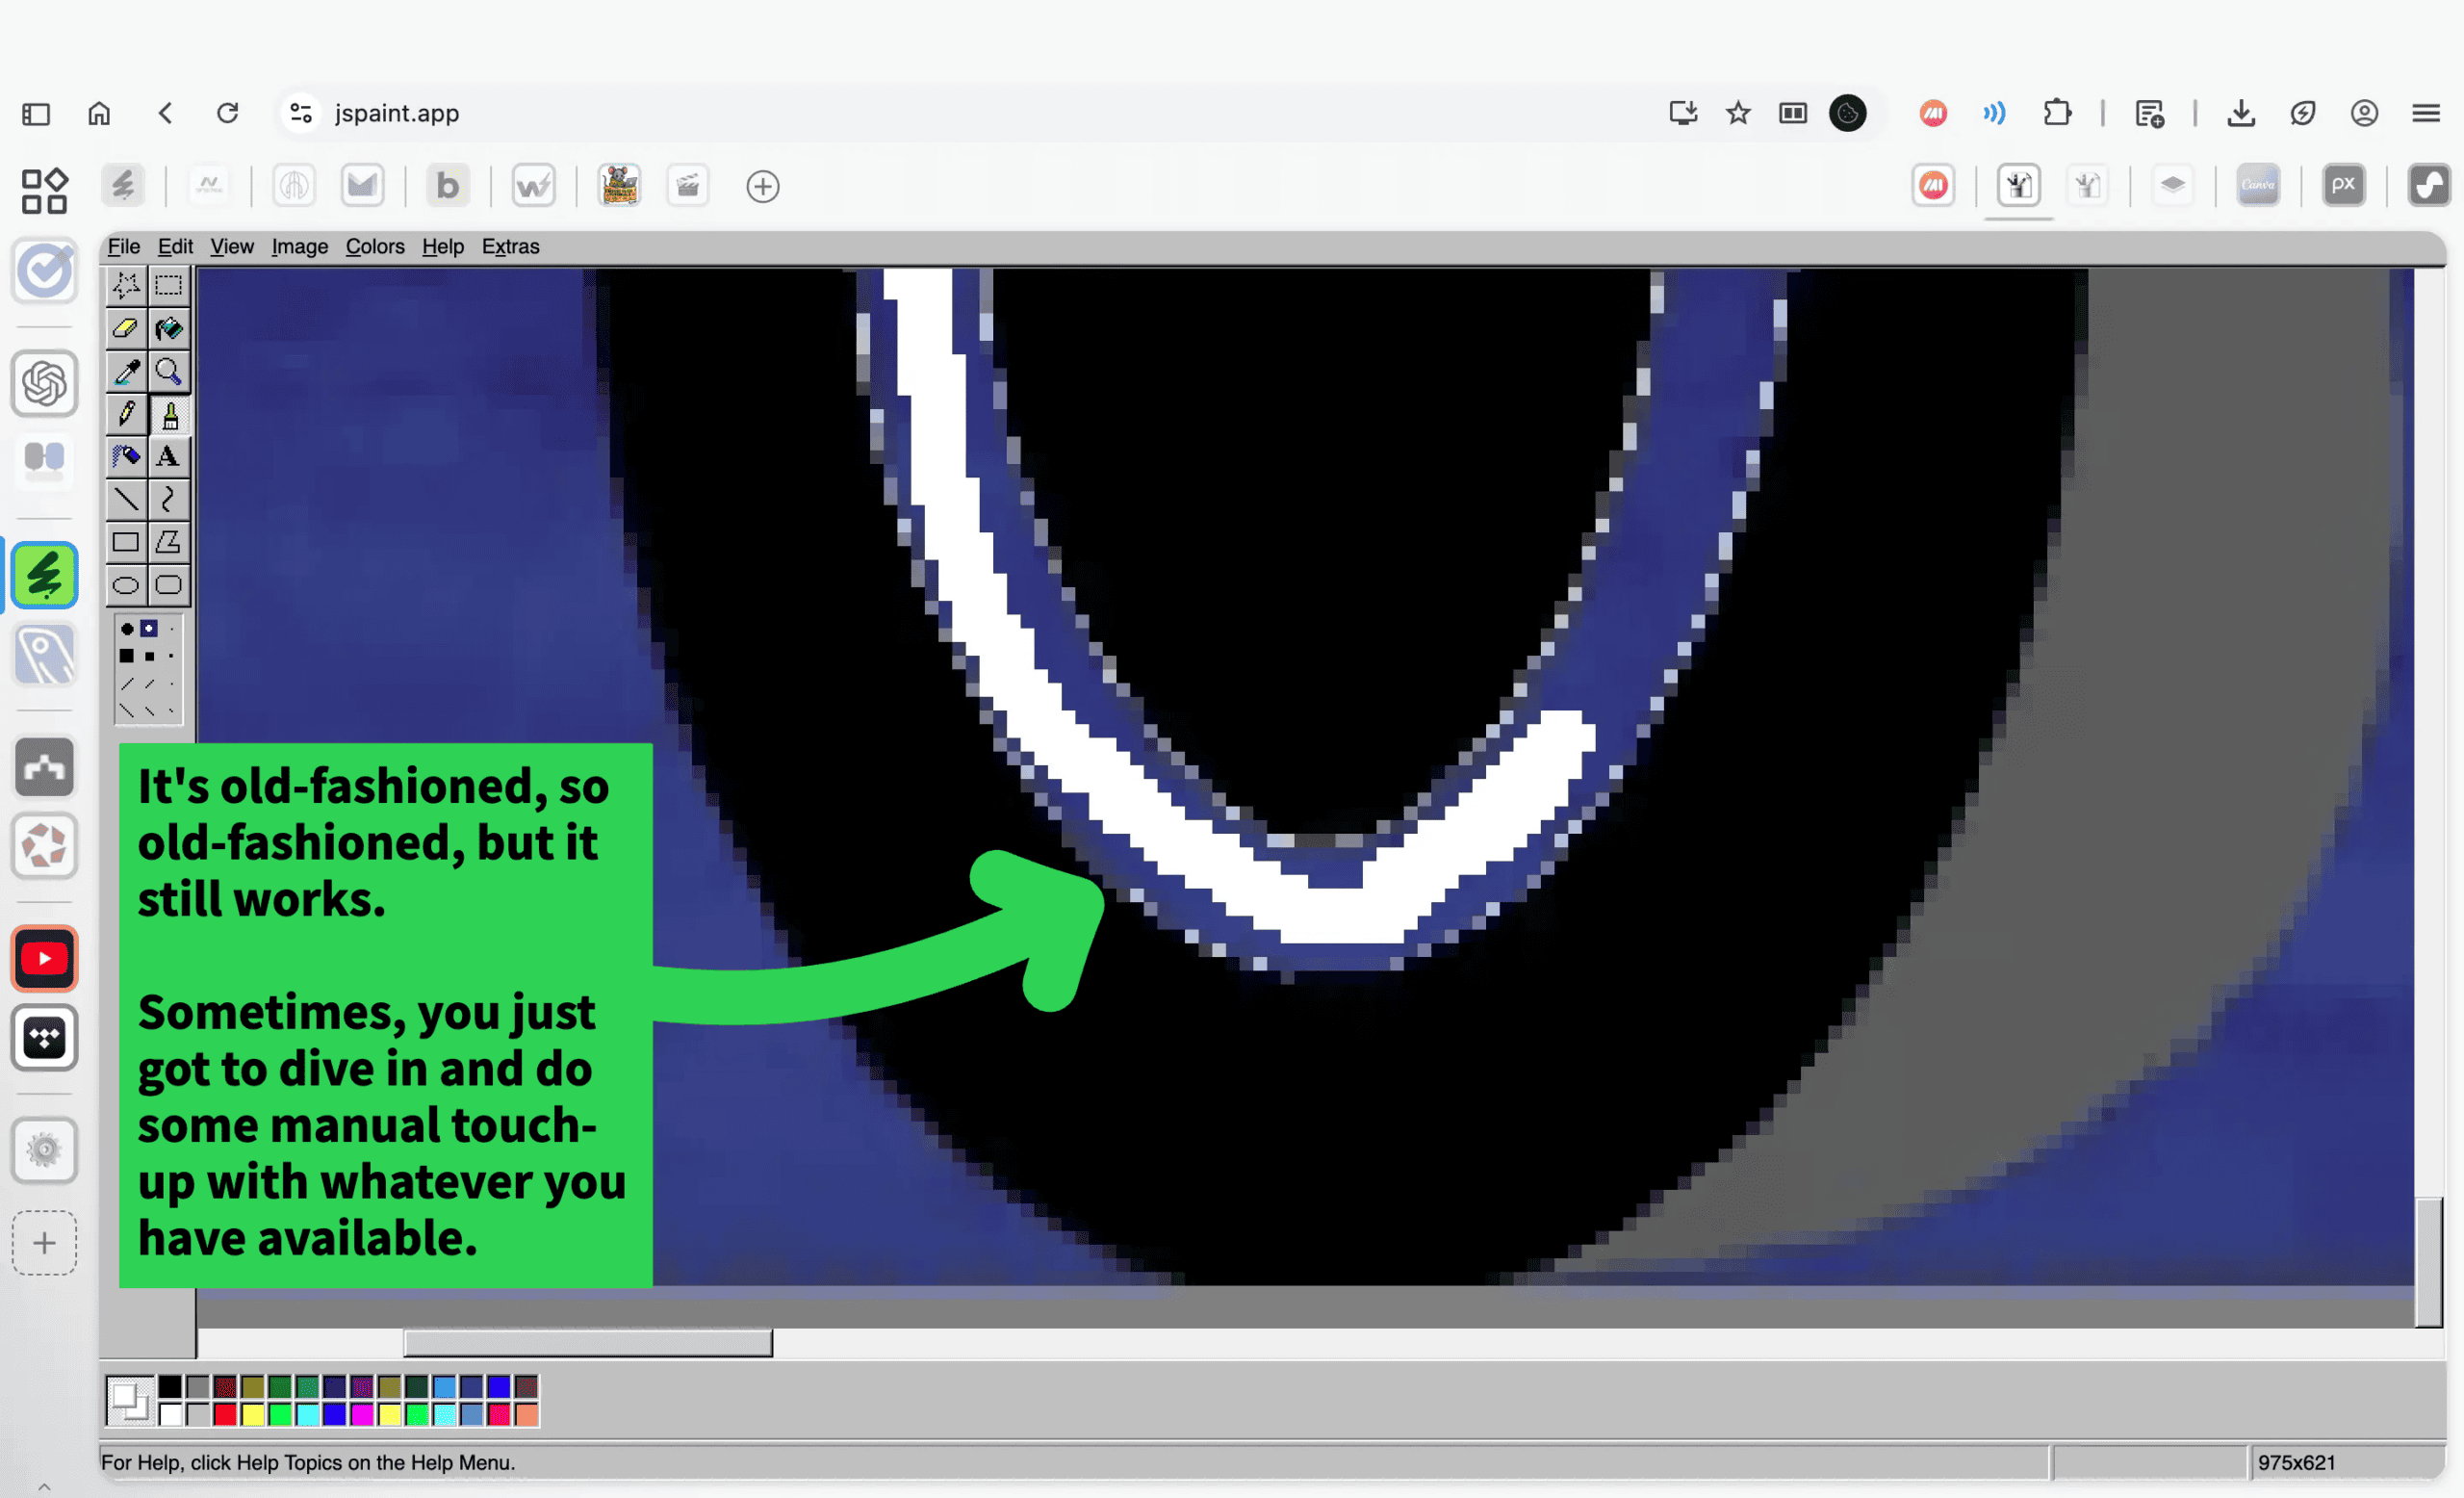Select the Free-Form Select star tool
Viewport: 2464px width, 1498px height.
126,286
